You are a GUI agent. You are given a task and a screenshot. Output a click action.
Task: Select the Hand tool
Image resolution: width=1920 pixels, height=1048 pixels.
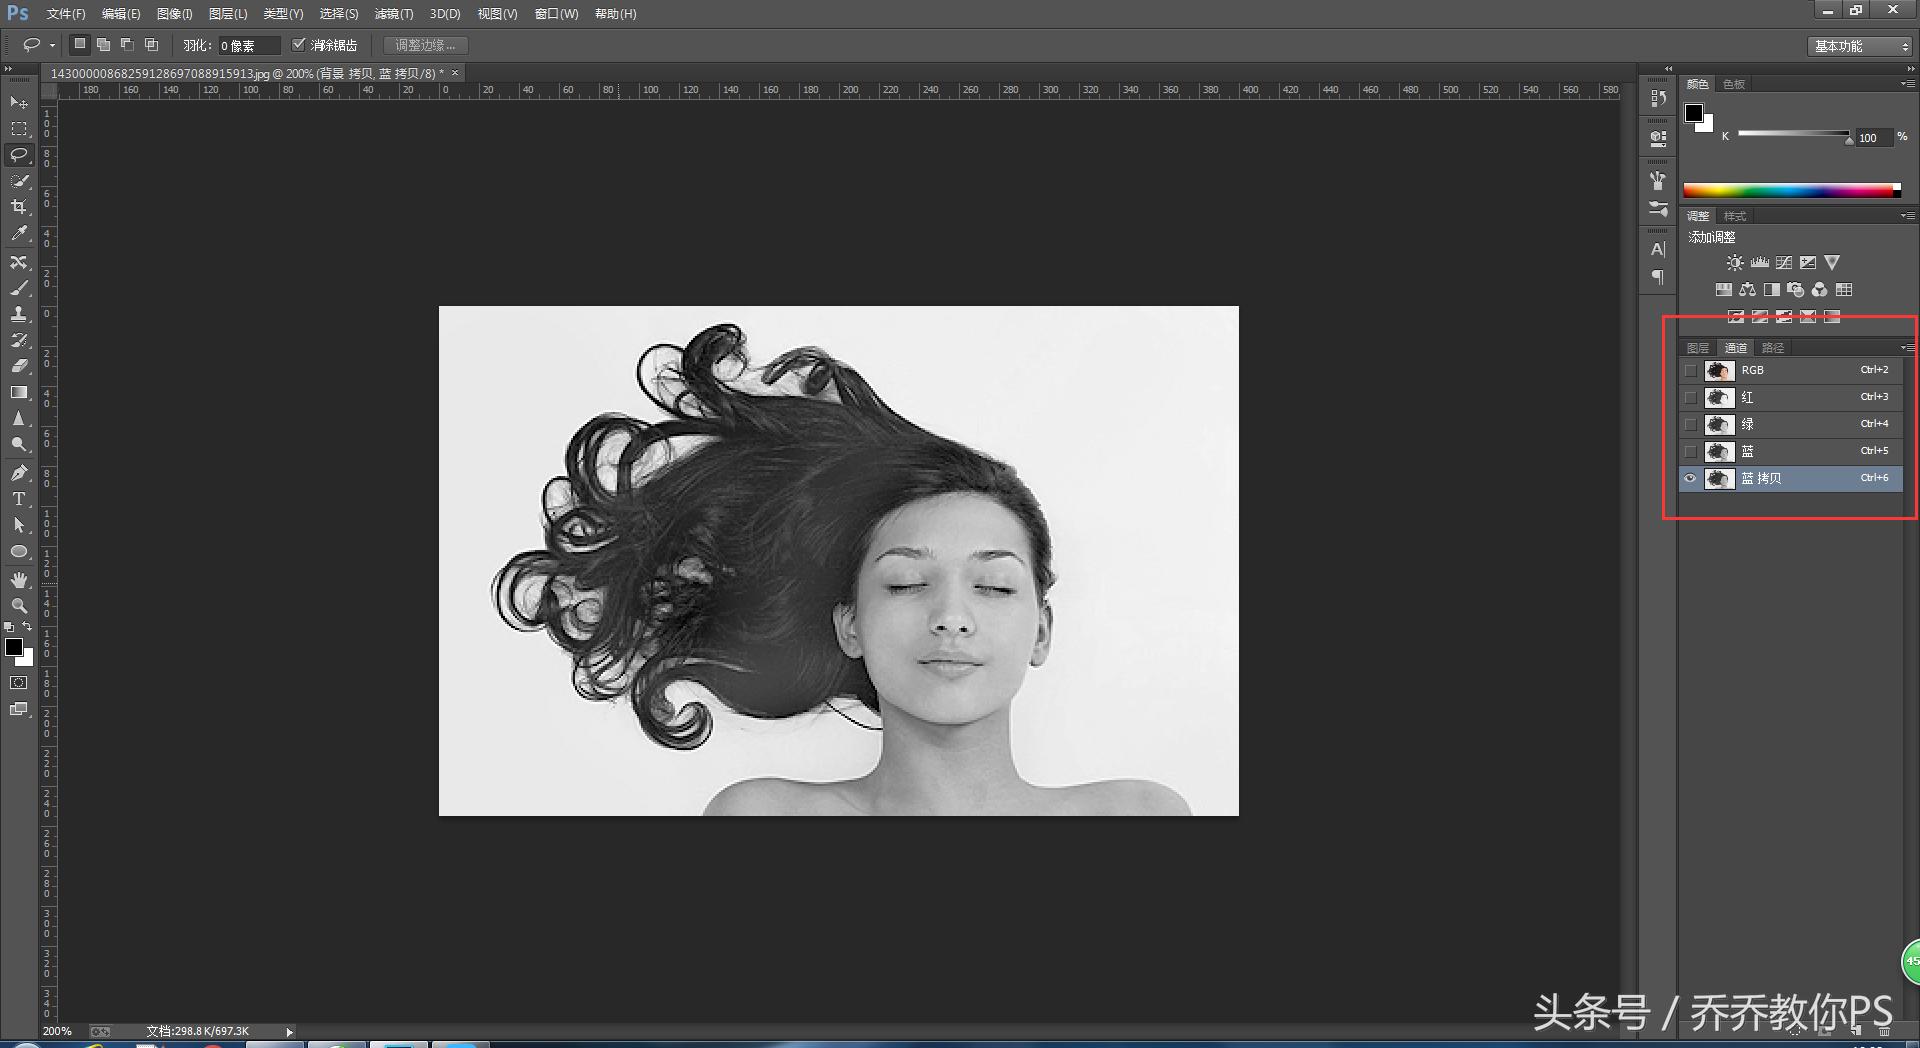click(19, 580)
